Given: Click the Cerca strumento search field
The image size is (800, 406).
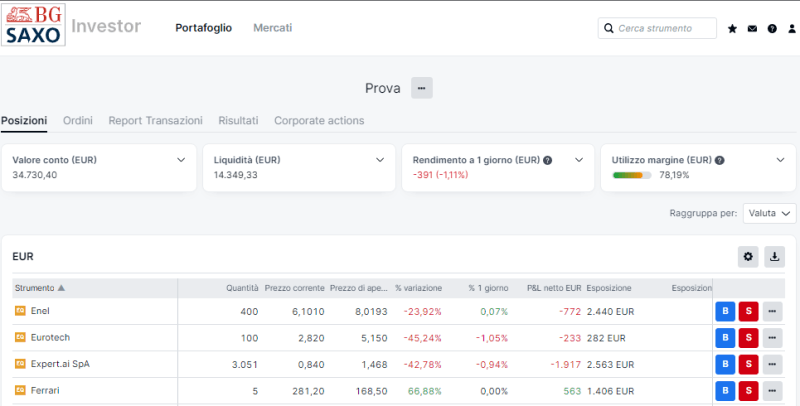Looking at the screenshot, I should [657, 29].
